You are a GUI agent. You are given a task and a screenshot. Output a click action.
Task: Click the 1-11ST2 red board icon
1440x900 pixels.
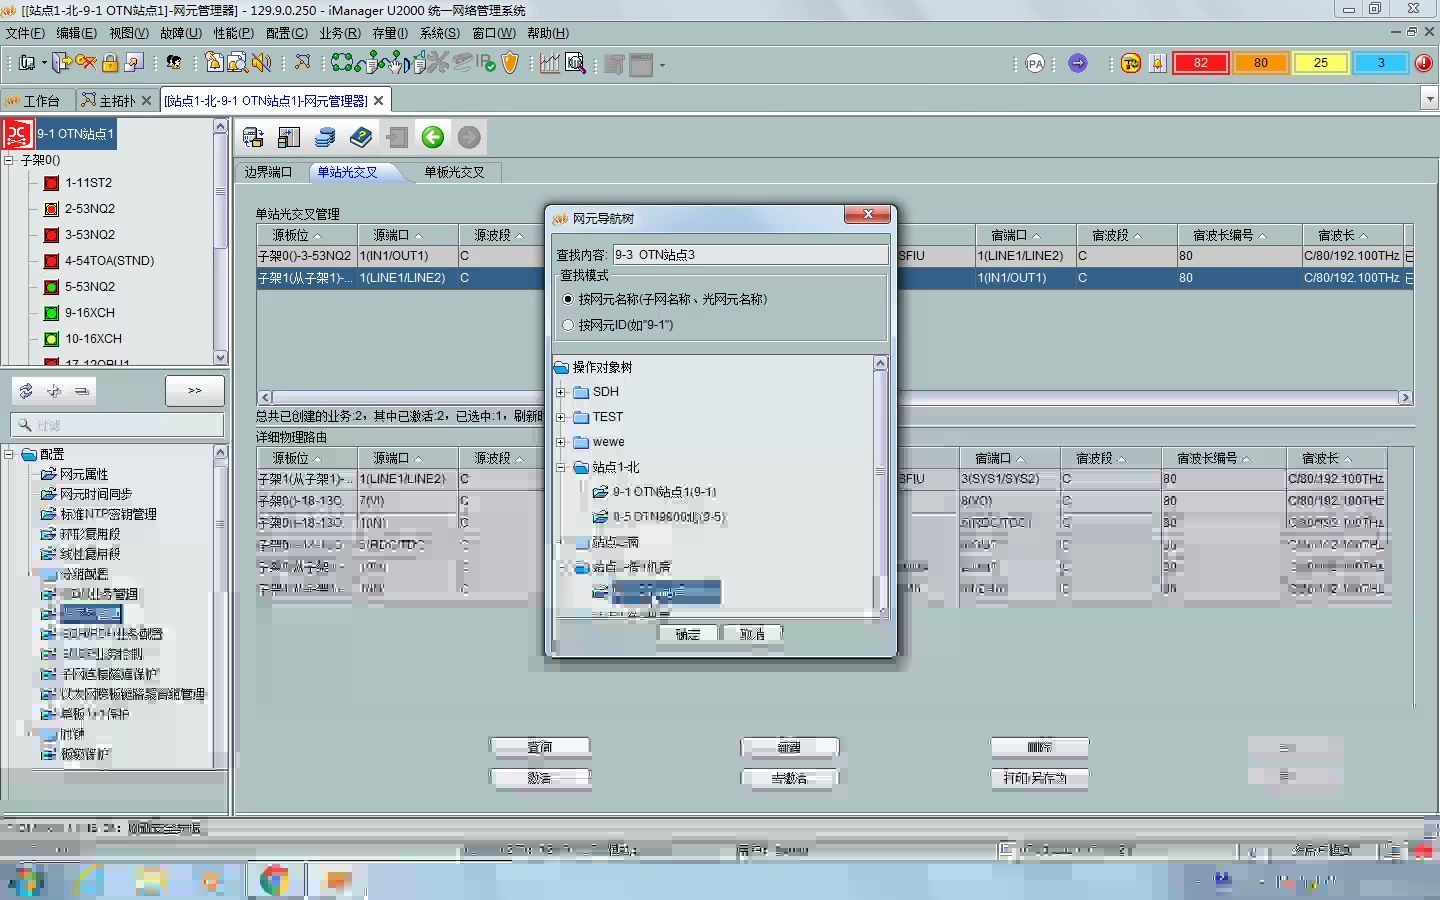[x=52, y=183]
